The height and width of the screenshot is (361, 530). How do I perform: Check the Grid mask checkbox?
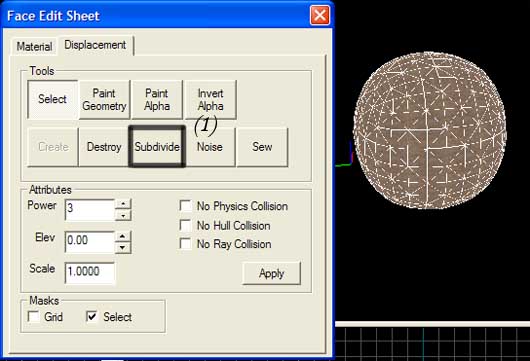(x=33, y=317)
